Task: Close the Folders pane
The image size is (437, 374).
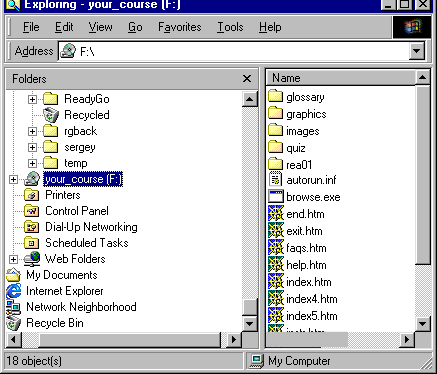Action: (x=247, y=79)
